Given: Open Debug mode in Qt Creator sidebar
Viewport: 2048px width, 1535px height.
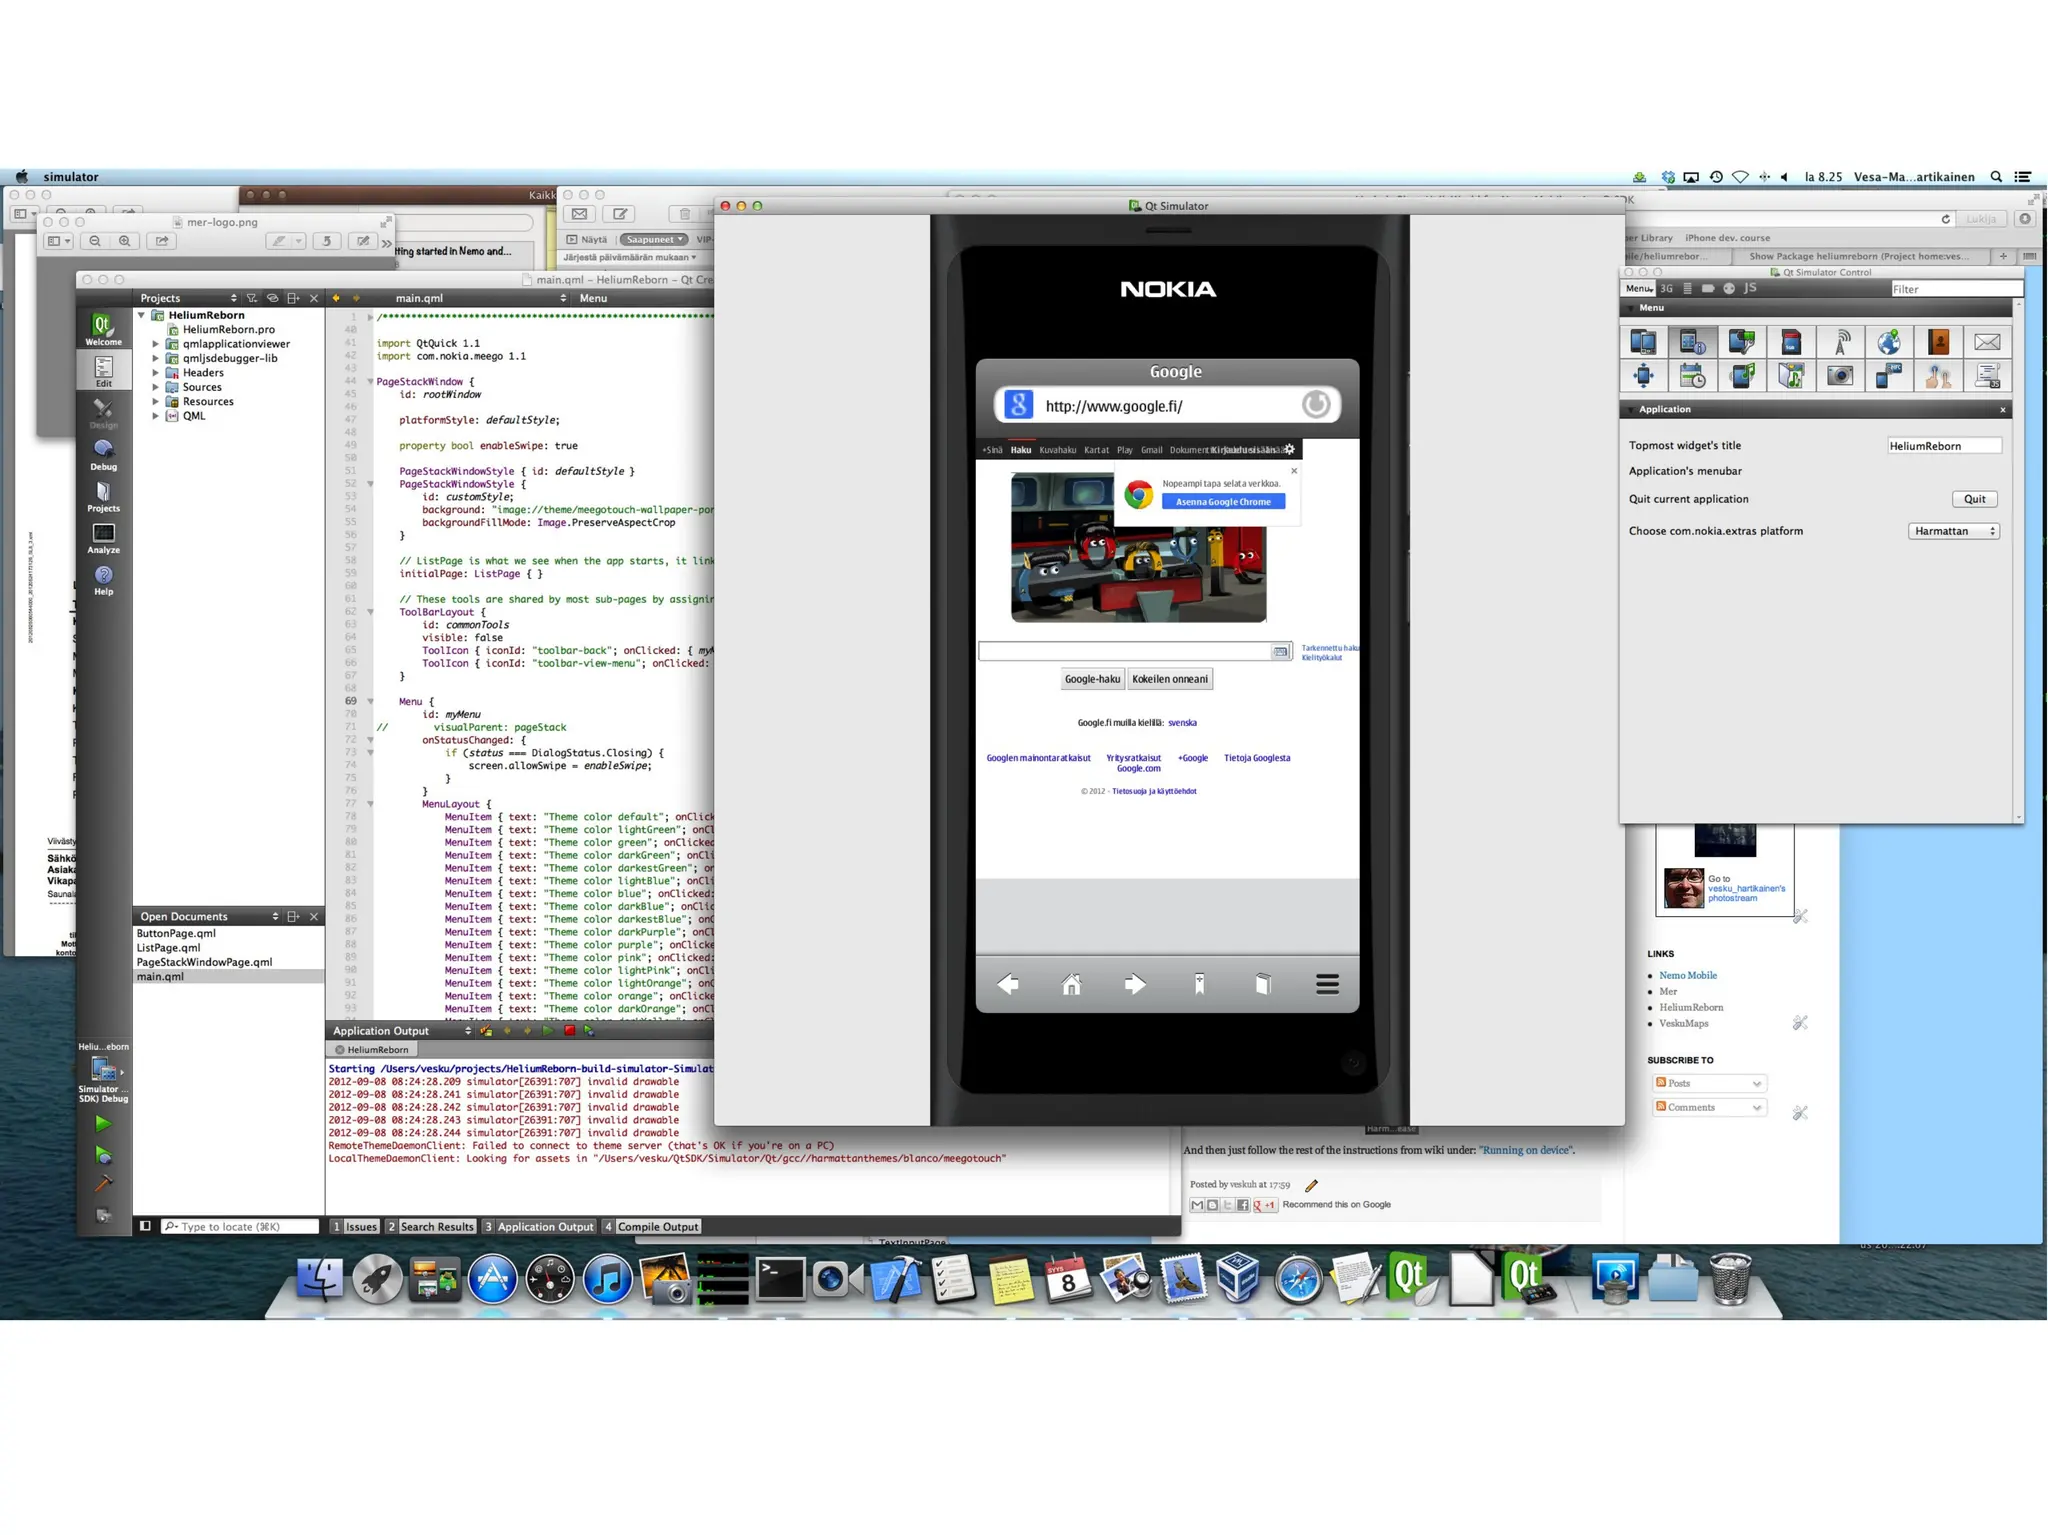Looking at the screenshot, I should tap(103, 454).
